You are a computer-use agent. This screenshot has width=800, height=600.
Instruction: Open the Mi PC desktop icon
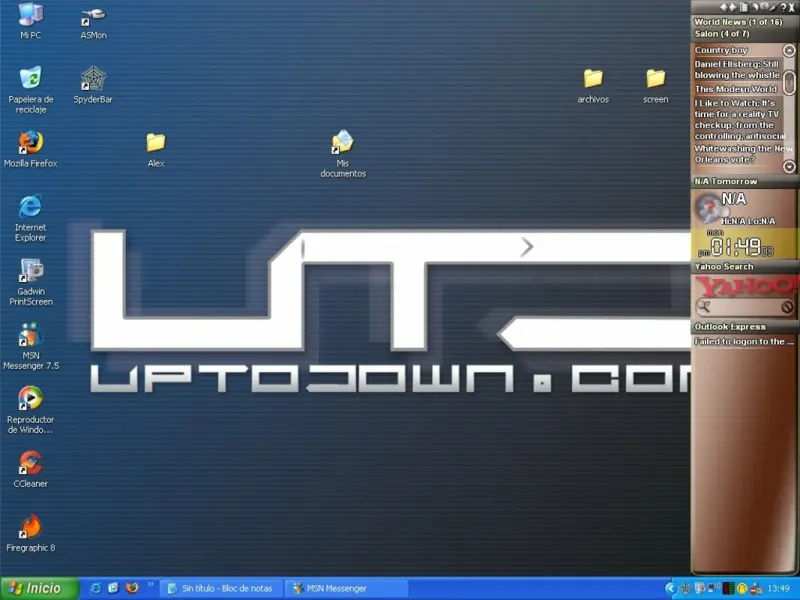click(31, 20)
